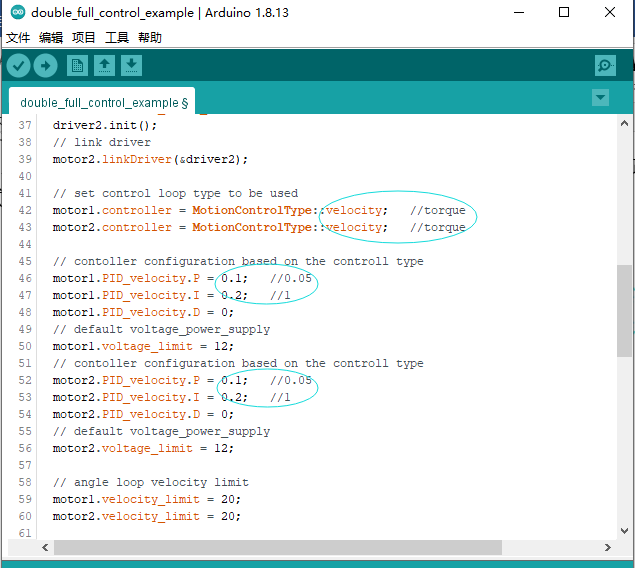Click the Verify (checkmark) button
This screenshot has height=568, width=635.
[x=19, y=66]
